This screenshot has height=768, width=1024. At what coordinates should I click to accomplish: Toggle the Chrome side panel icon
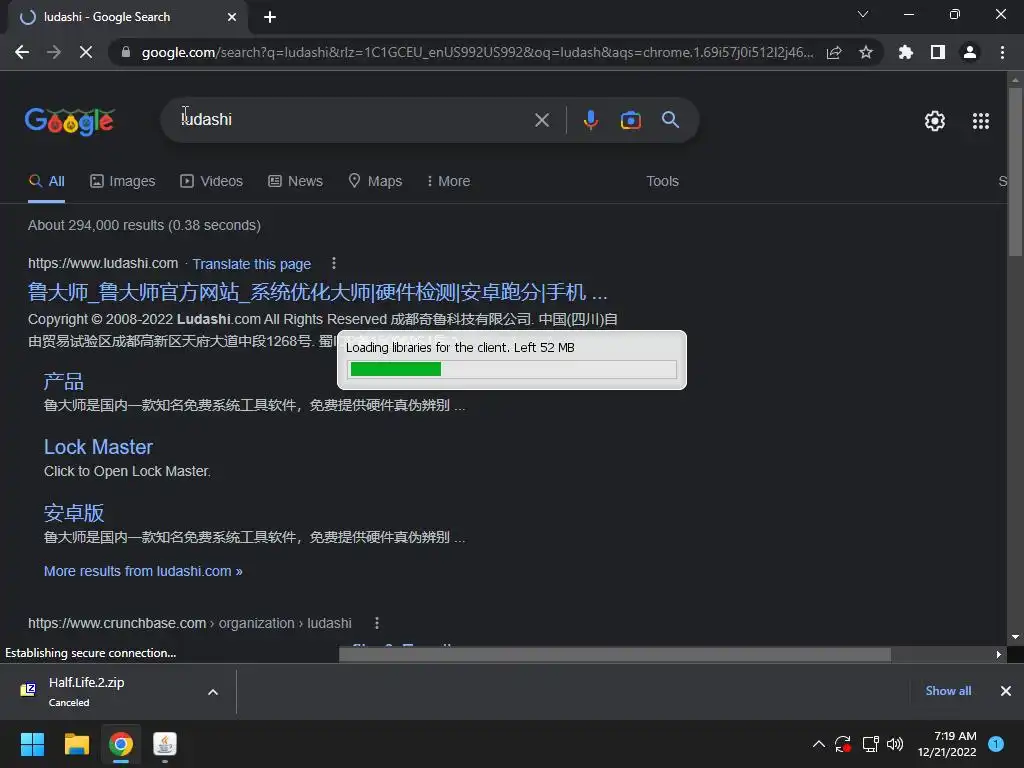point(938,52)
